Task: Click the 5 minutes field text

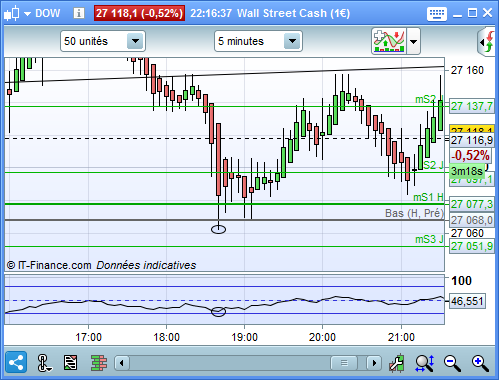Action: point(241,41)
